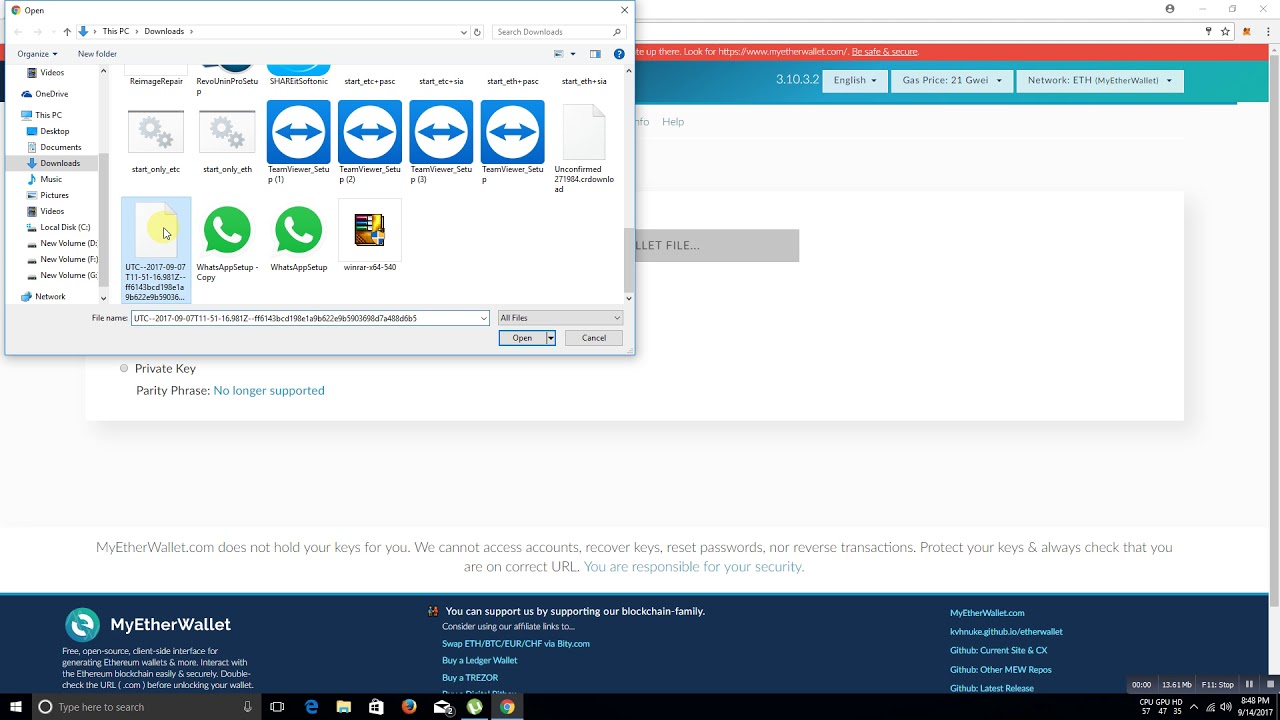The width and height of the screenshot is (1280, 720).
Task: Select the Unconfirmed 271984.crdownload file
Action: tap(584, 148)
